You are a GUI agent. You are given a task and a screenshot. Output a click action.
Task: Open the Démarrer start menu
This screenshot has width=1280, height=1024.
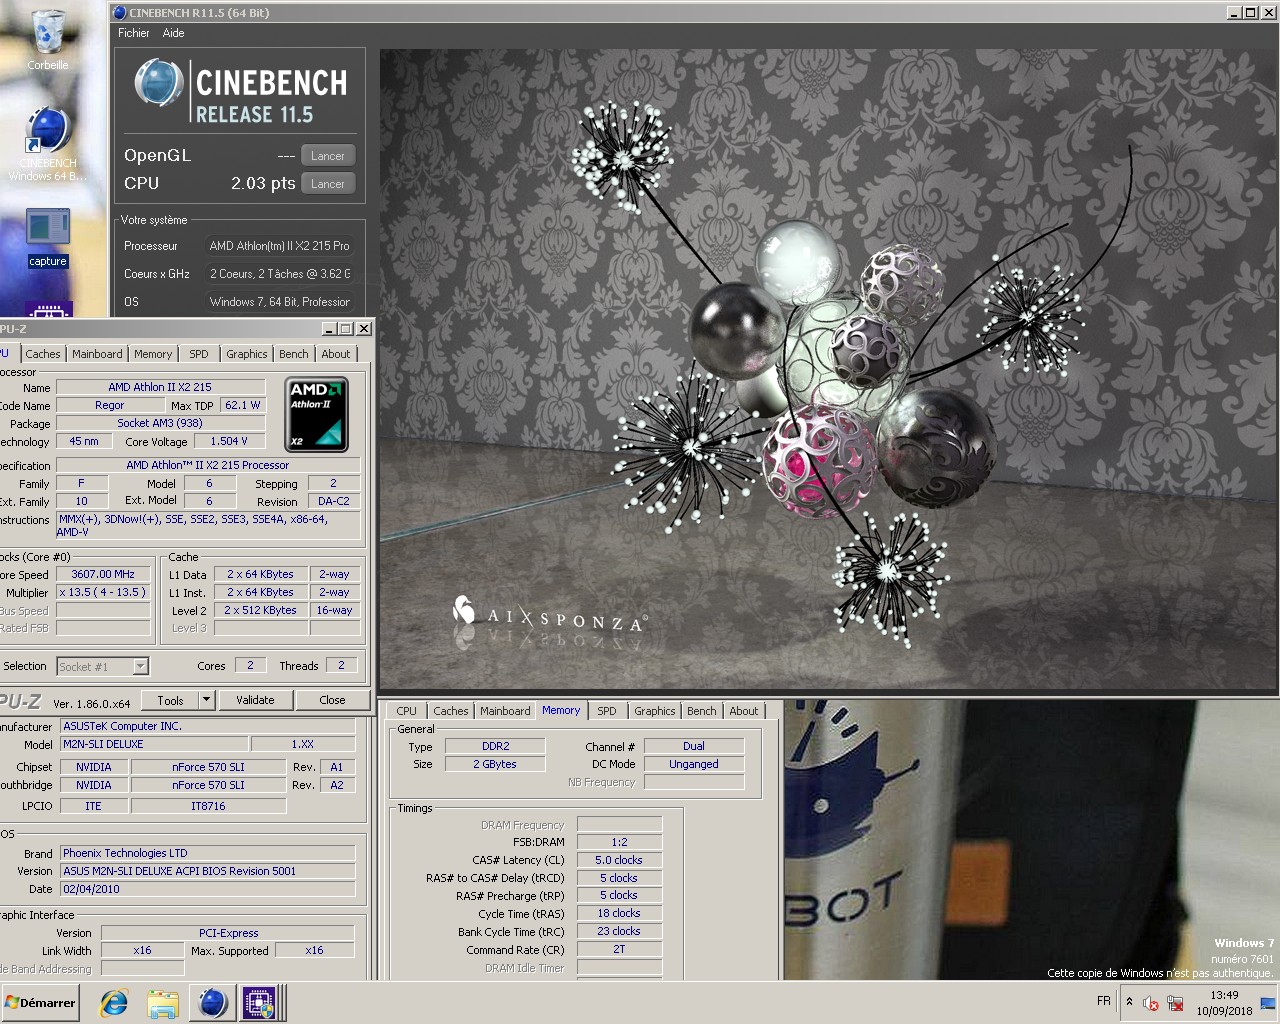(x=40, y=1003)
